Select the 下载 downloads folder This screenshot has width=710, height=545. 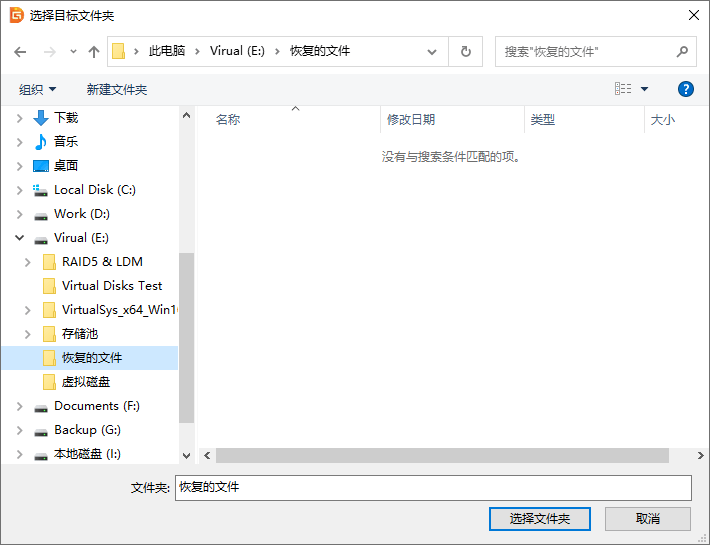pyautogui.click(x=66, y=118)
